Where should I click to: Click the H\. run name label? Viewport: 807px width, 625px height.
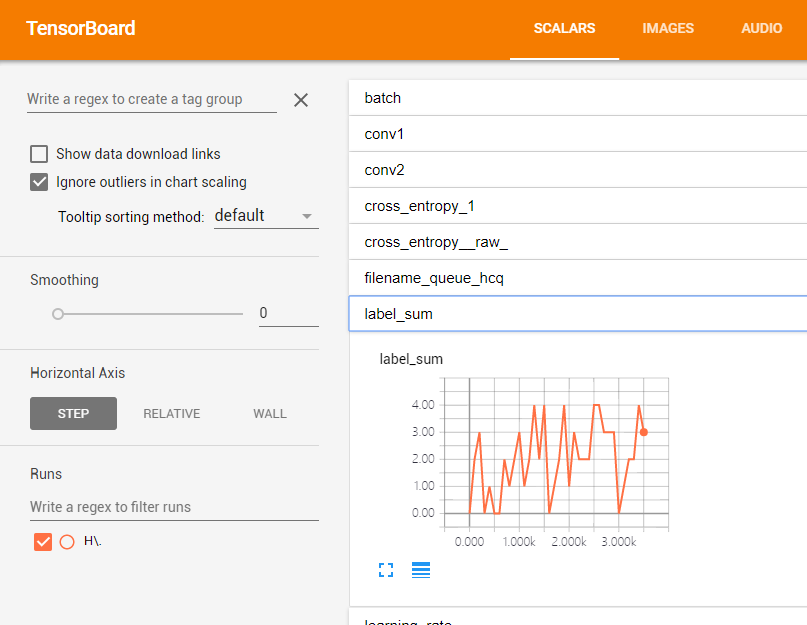pos(93,541)
